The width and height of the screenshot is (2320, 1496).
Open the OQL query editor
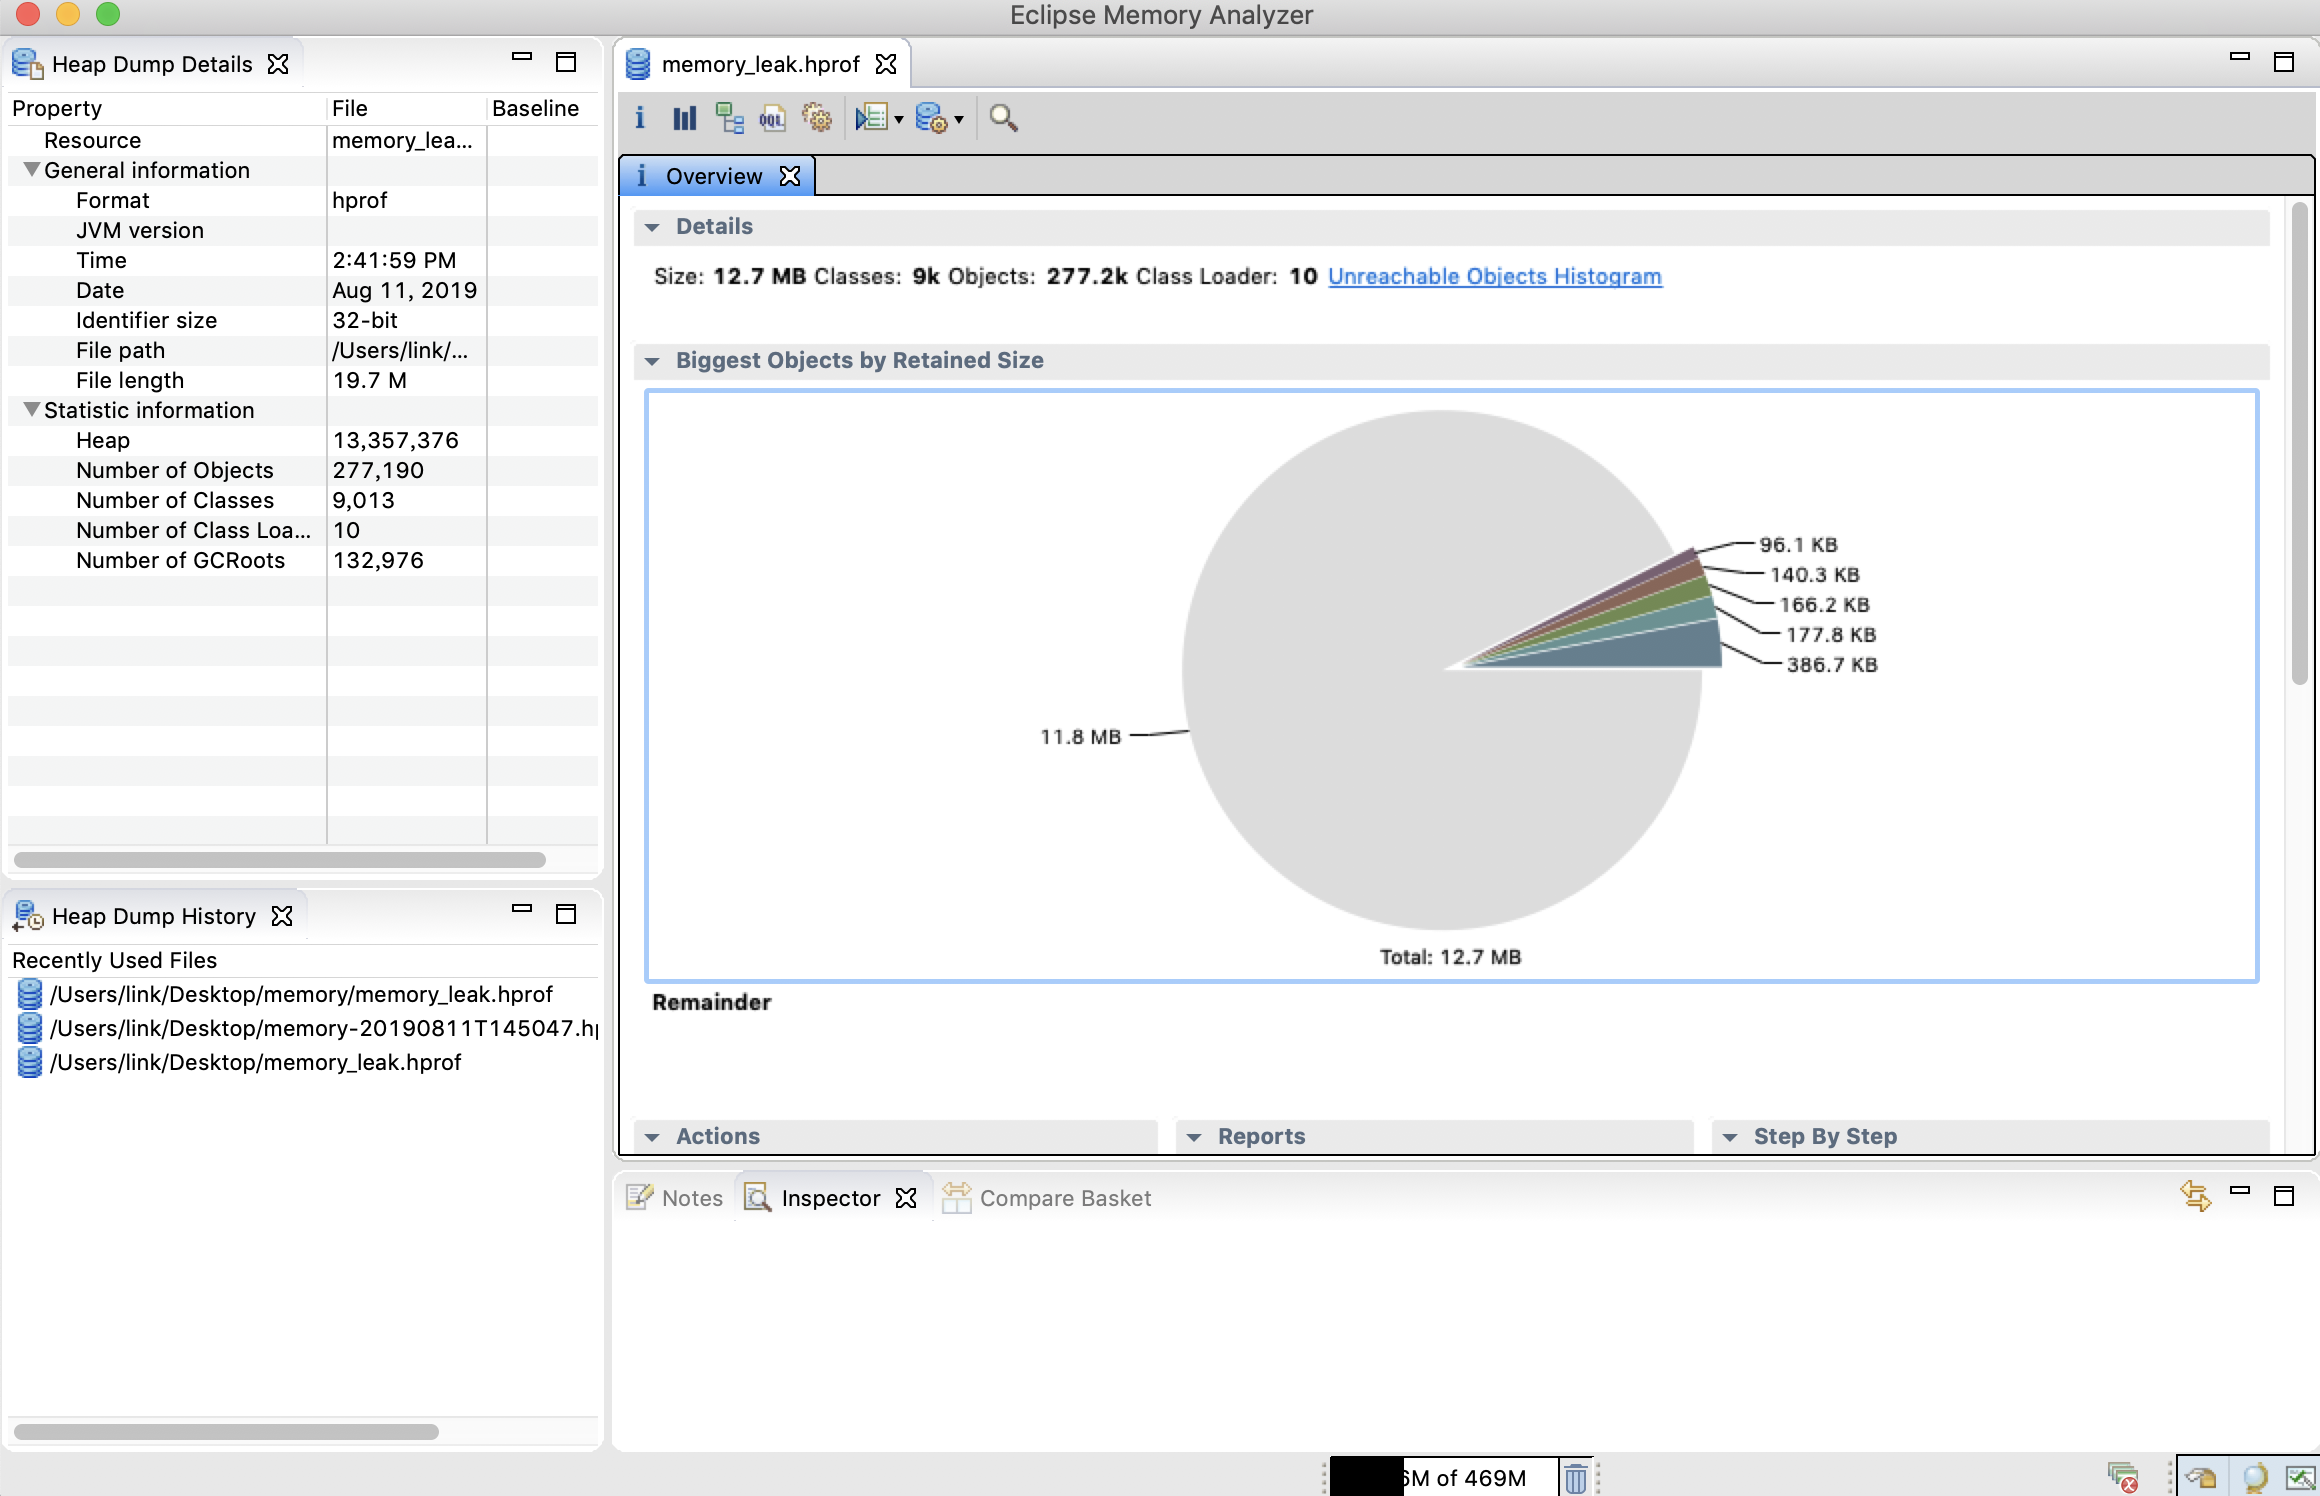pyautogui.click(x=772, y=118)
